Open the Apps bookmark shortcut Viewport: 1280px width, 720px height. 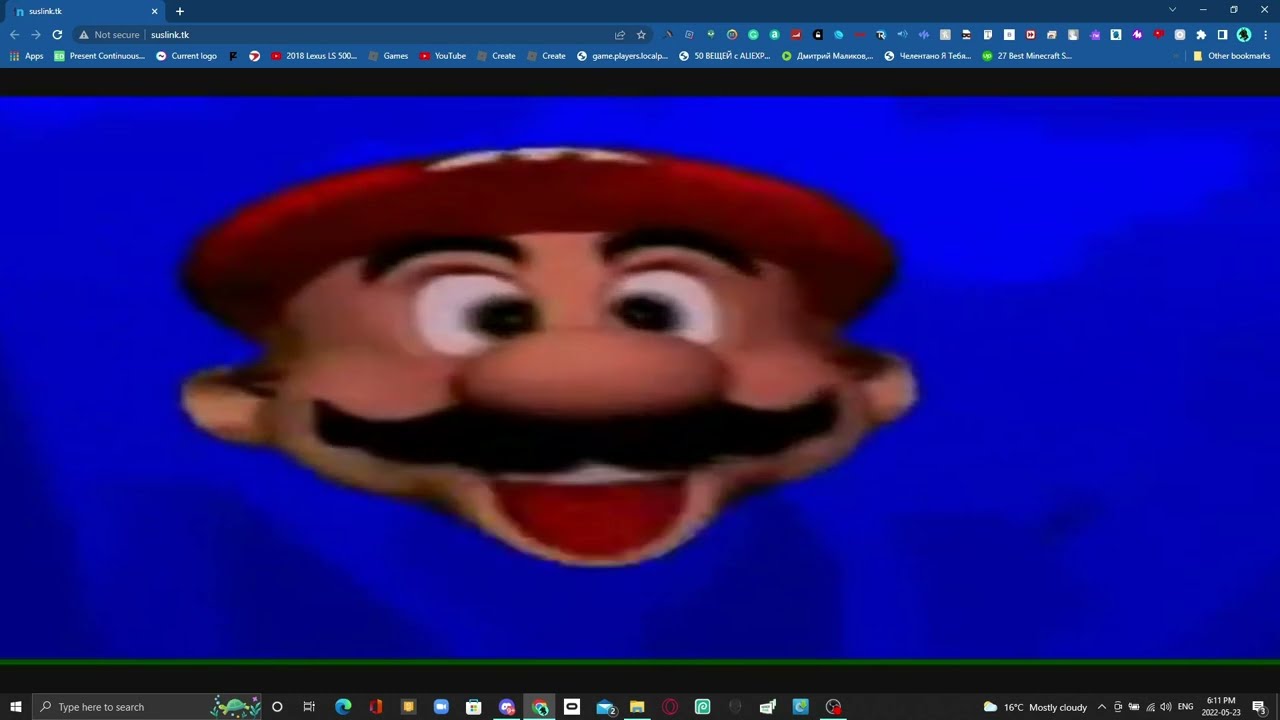(x=26, y=56)
